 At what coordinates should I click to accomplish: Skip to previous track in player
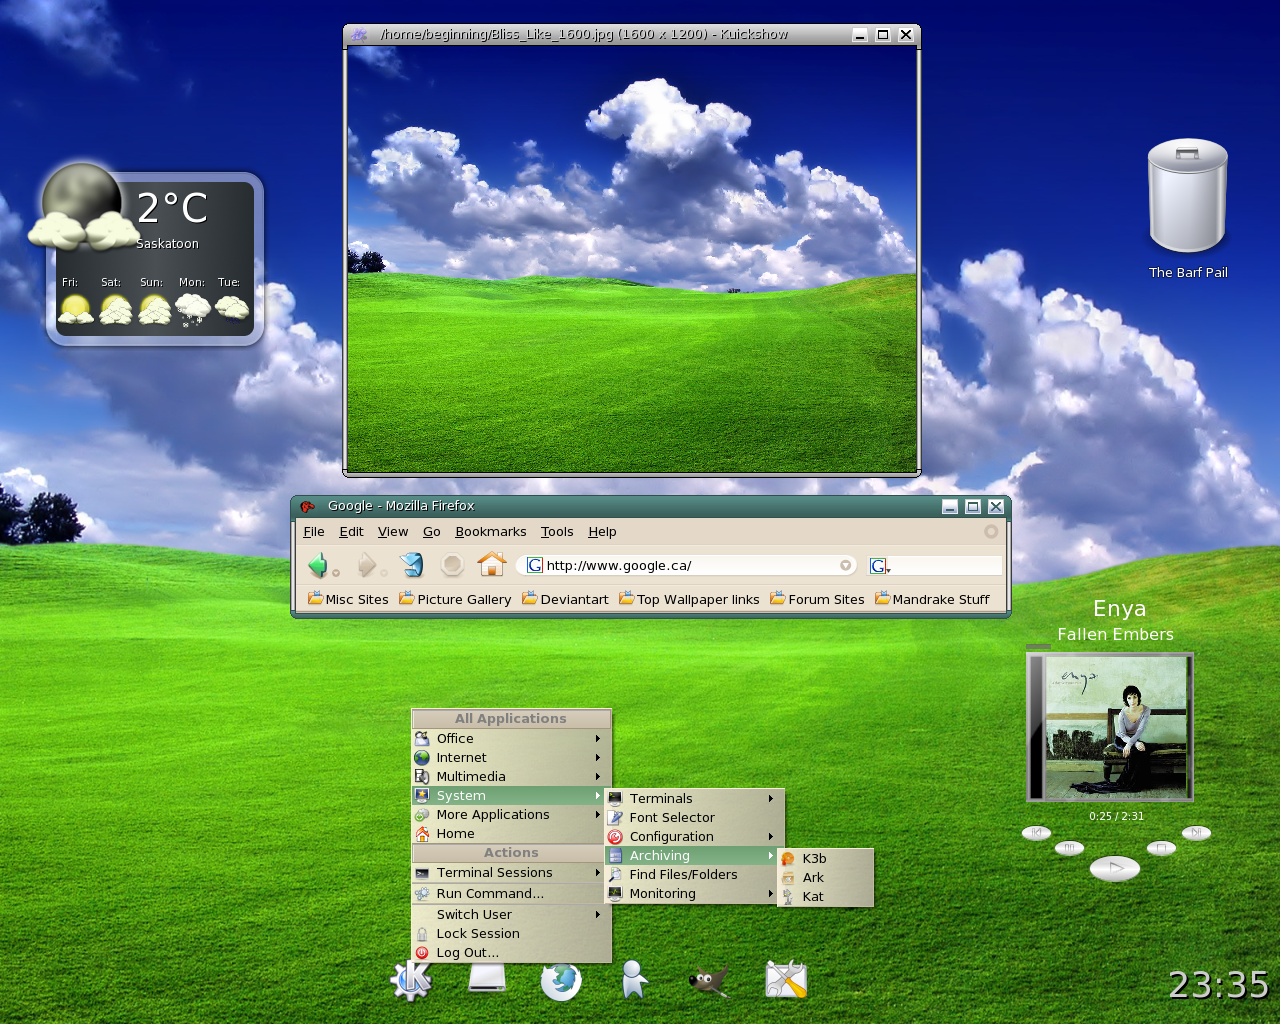(x=1037, y=833)
